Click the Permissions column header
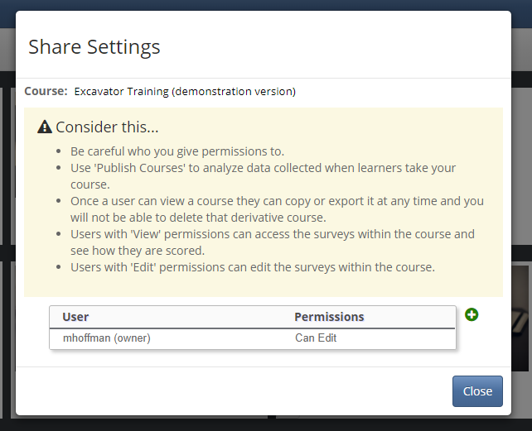The width and height of the screenshot is (532, 431). [x=329, y=317]
